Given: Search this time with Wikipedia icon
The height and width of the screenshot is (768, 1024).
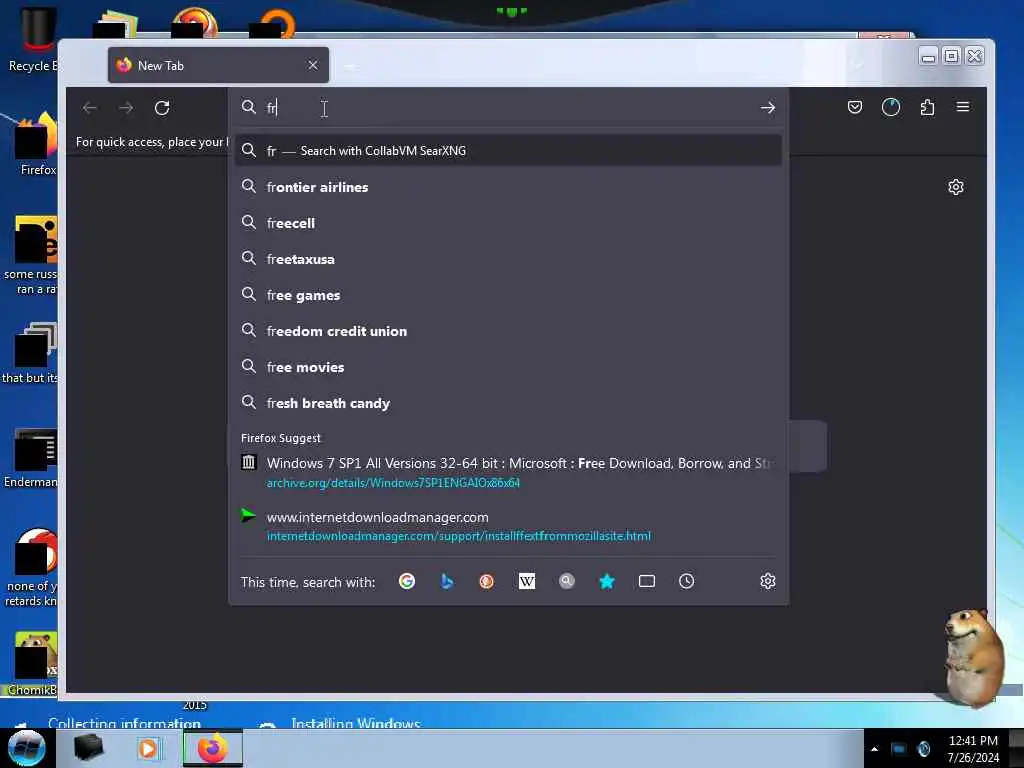Looking at the screenshot, I should (x=526, y=581).
